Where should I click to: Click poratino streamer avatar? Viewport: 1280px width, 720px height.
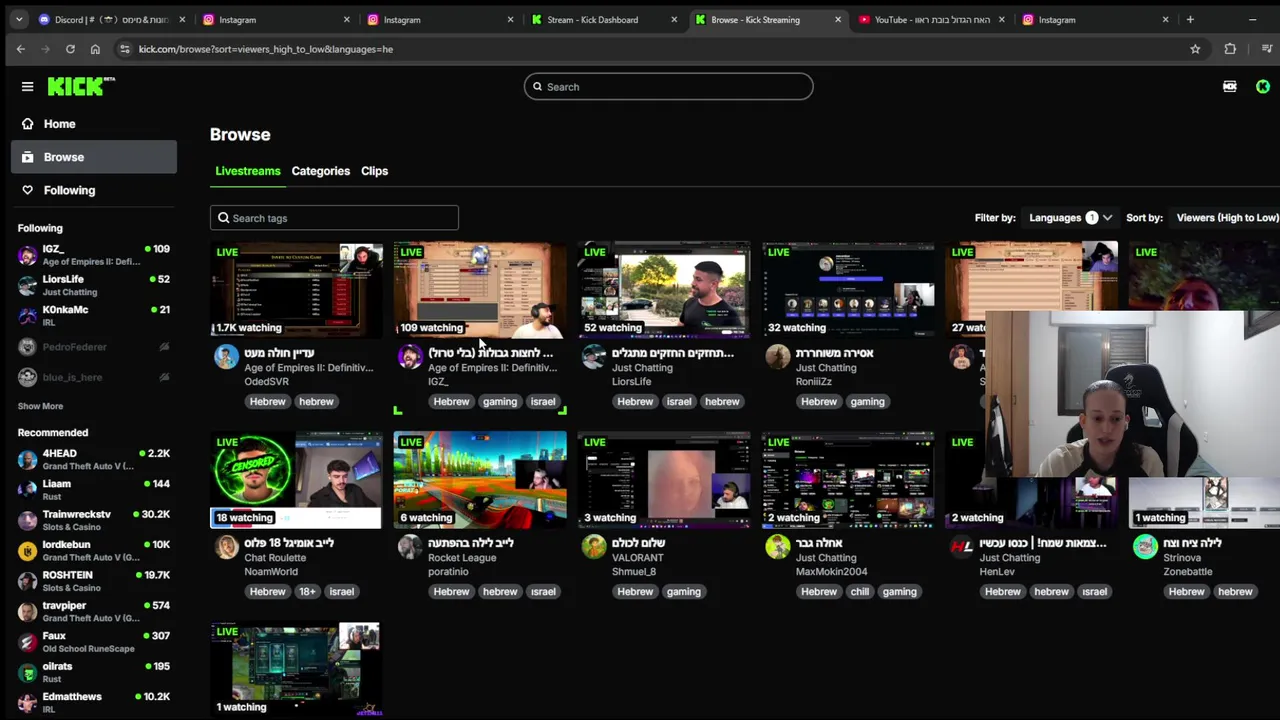pos(410,547)
